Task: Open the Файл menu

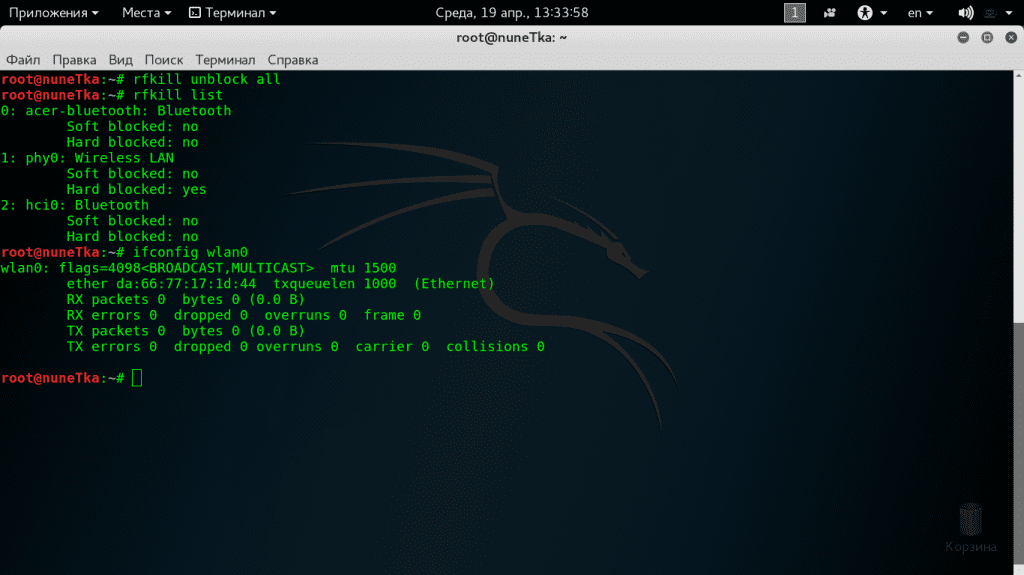Action: (x=23, y=60)
